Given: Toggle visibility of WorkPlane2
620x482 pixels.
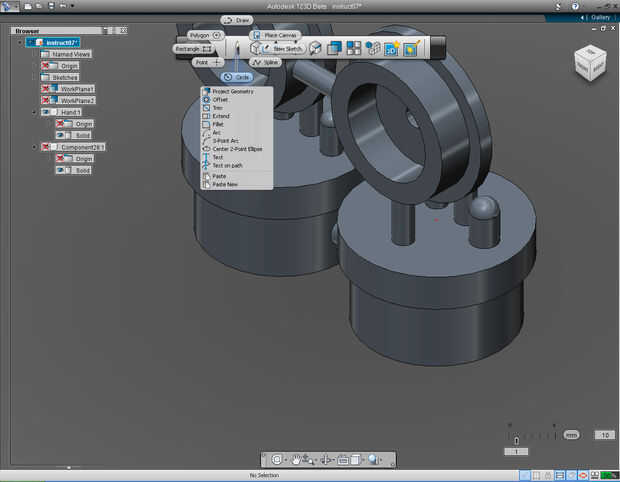Looking at the screenshot, I should pyautogui.click(x=45, y=100).
